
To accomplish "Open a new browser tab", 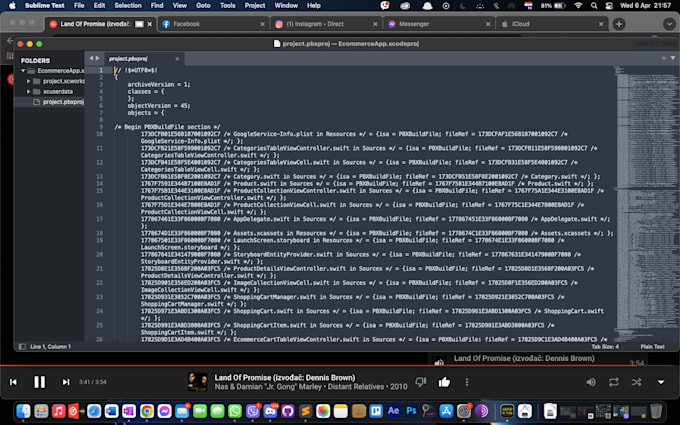I will click(619, 24).
